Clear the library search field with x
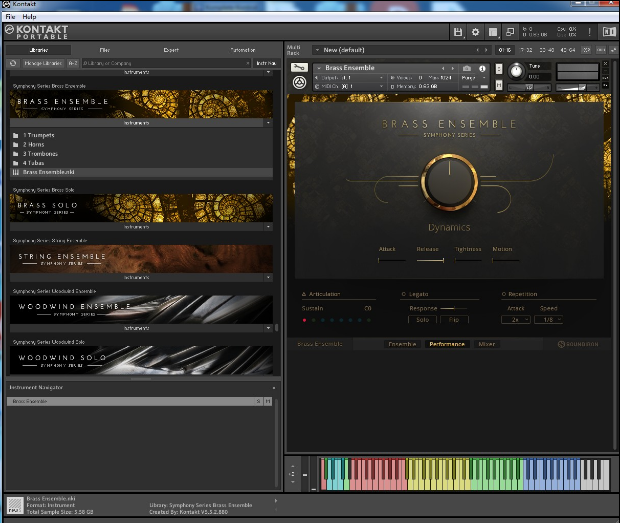Viewport: 620px width, 523px height. [x=248, y=63]
